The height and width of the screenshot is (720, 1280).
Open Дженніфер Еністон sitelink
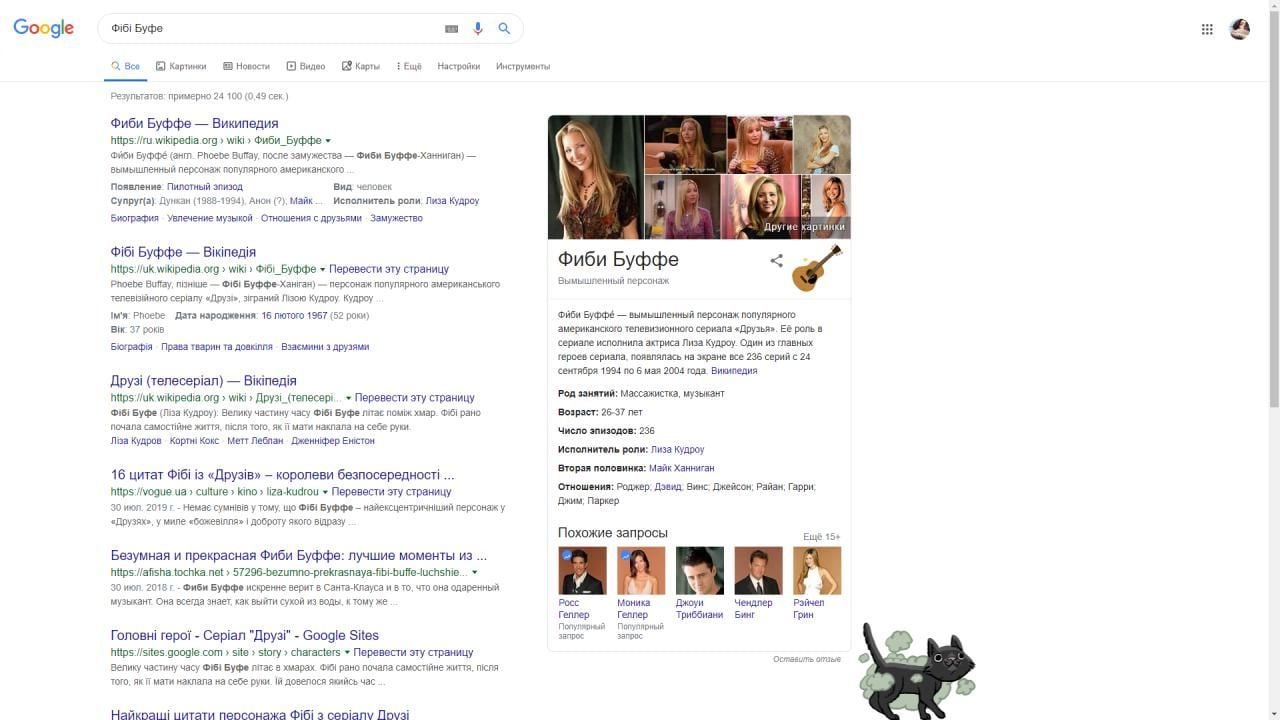point(333,441)
